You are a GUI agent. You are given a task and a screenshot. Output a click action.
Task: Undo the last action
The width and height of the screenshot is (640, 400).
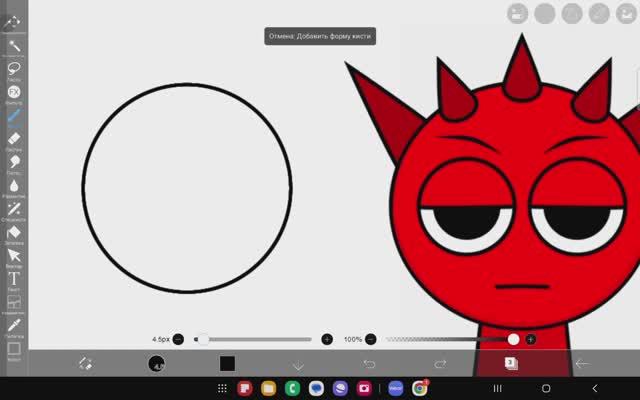[369, 364]
